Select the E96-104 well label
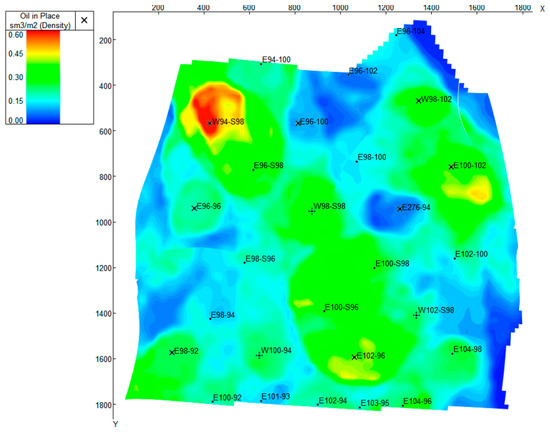This screenshot has height=432, width=550. [x=411, y=31]
